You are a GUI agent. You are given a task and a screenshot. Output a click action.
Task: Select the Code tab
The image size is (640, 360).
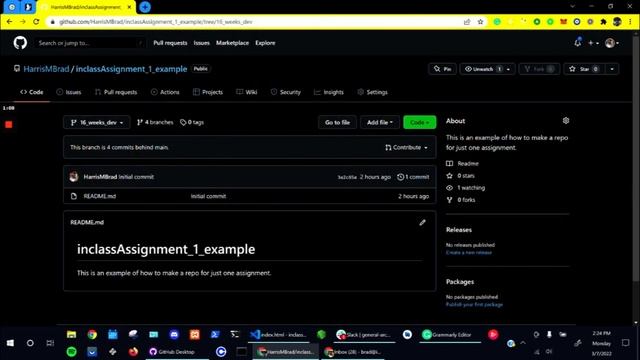(32, 92)
